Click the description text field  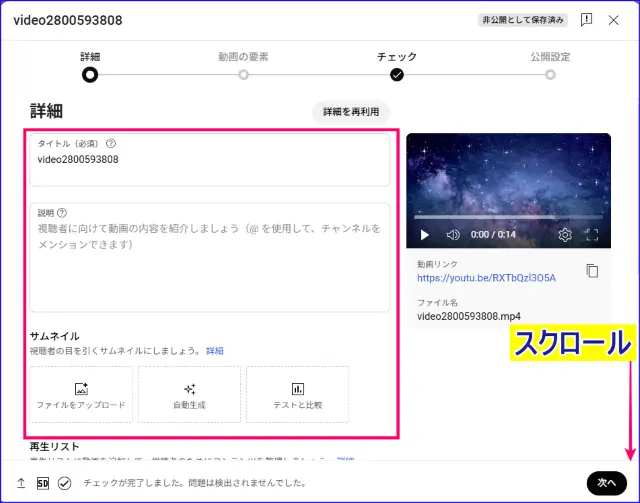tap(209, 265)
